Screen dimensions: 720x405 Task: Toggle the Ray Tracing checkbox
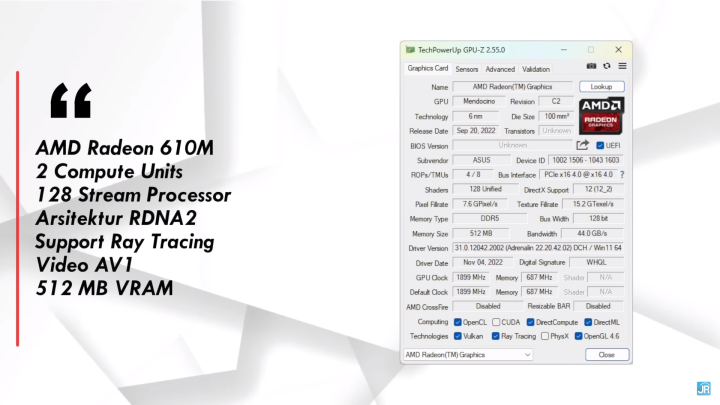[x=493, y=336]
